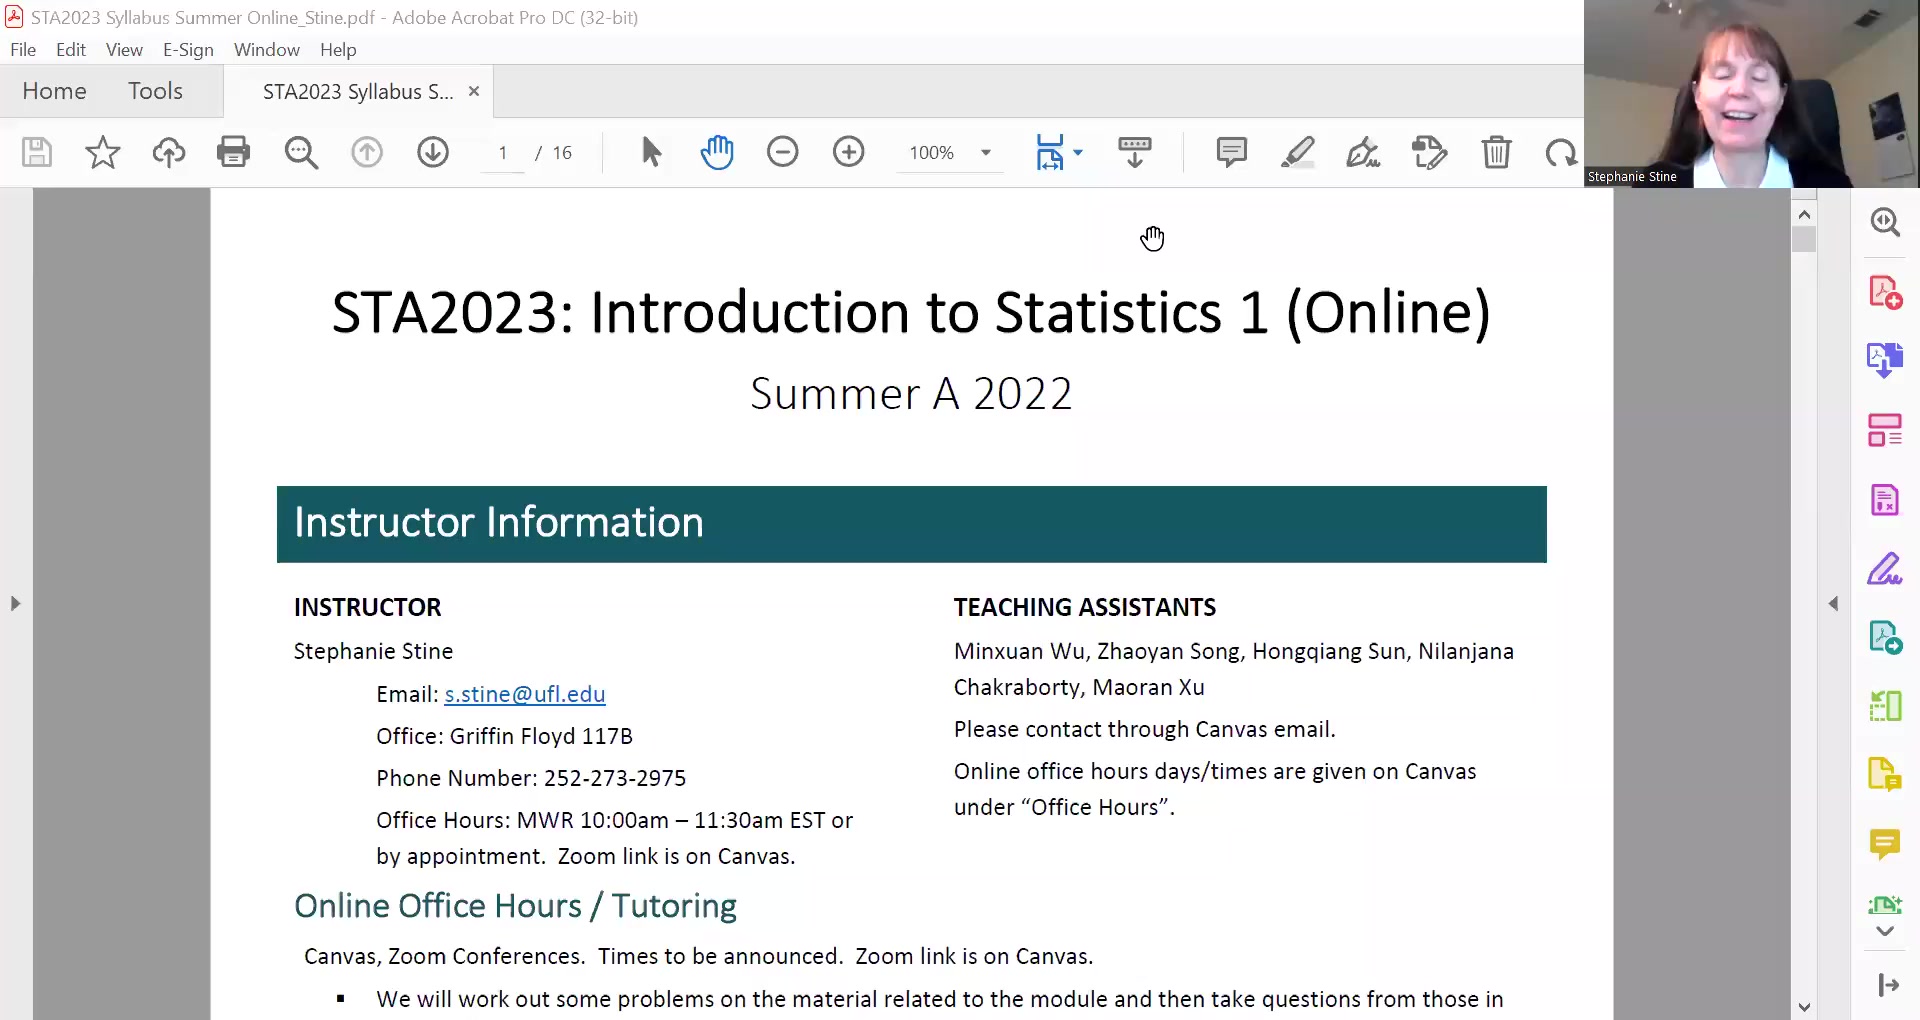Viewport: 1920px width, 1020px height.
Task: Open the Organize Pages tool in the sidebar
Action: coord(1886,429)
